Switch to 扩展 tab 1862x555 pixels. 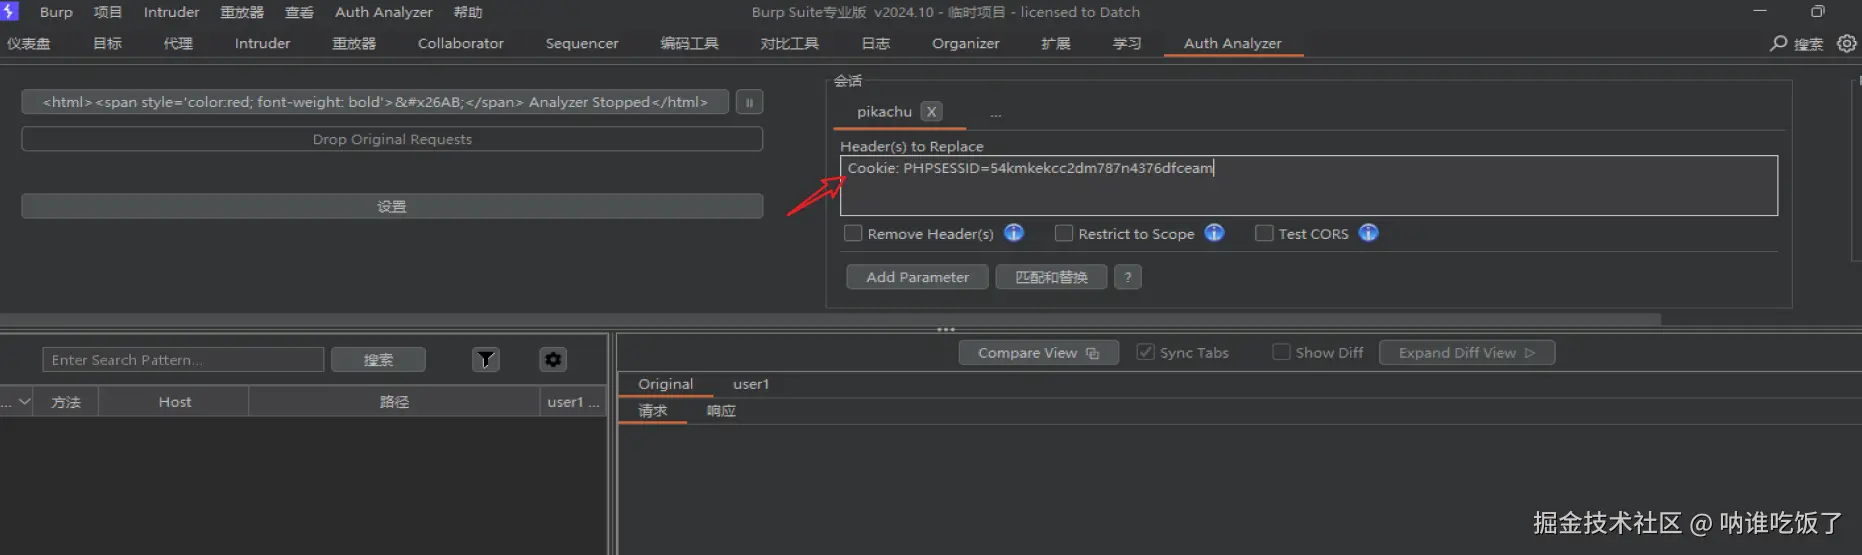coord(1055,43)
